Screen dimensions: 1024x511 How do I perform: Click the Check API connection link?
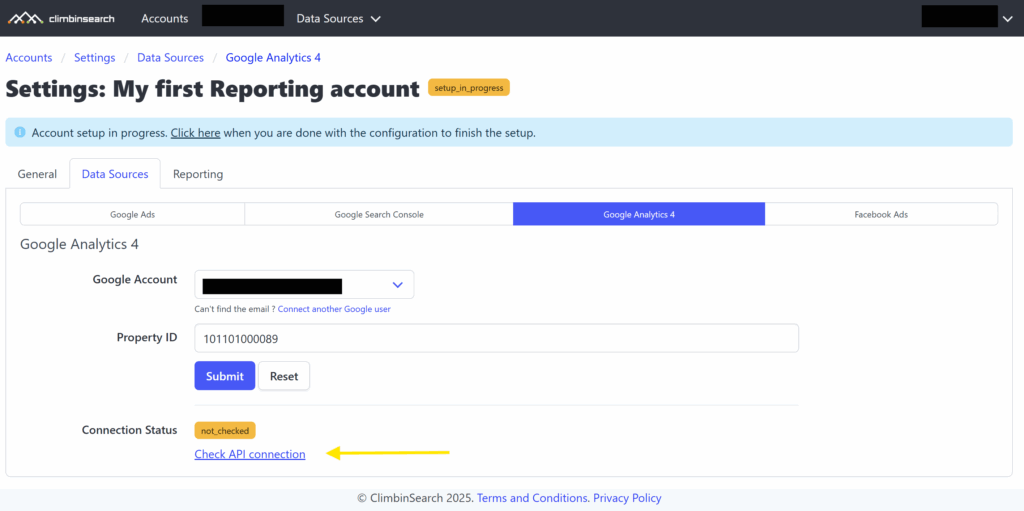(250, 454)
